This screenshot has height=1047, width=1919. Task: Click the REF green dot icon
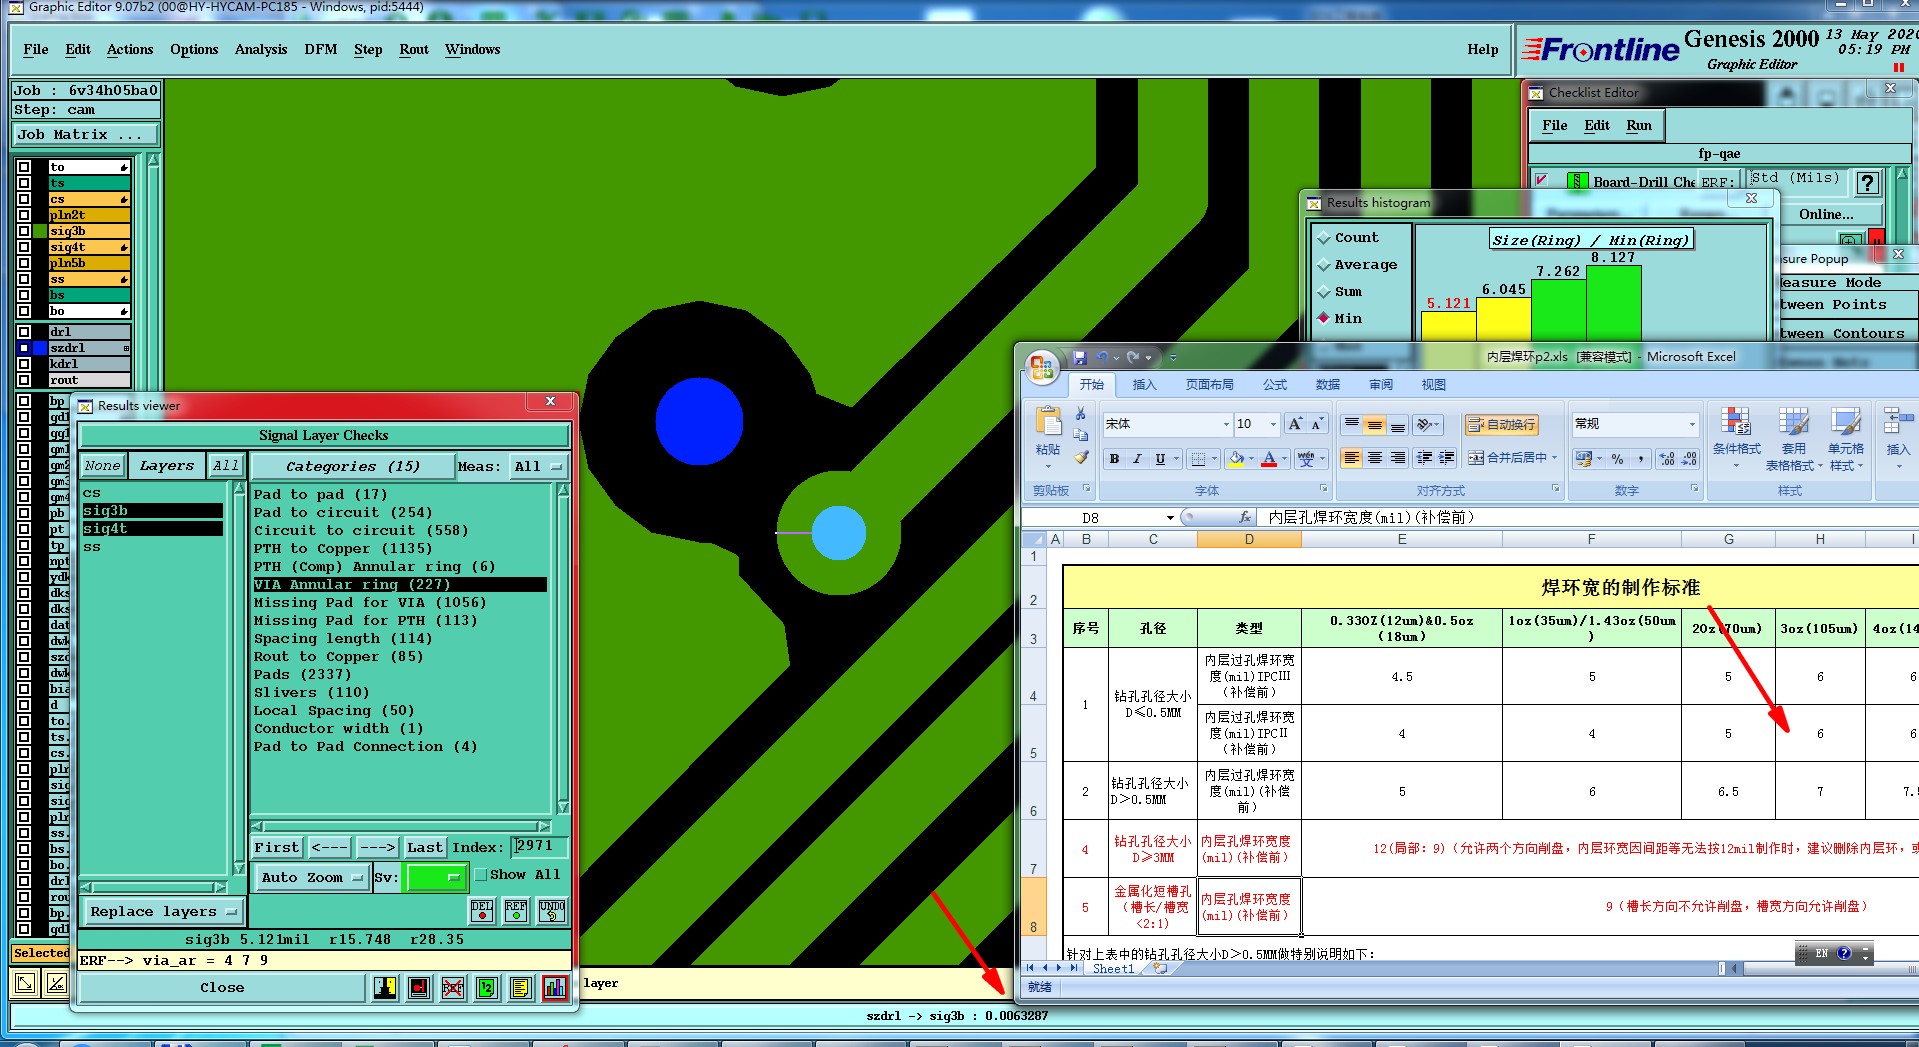[516, 910]
